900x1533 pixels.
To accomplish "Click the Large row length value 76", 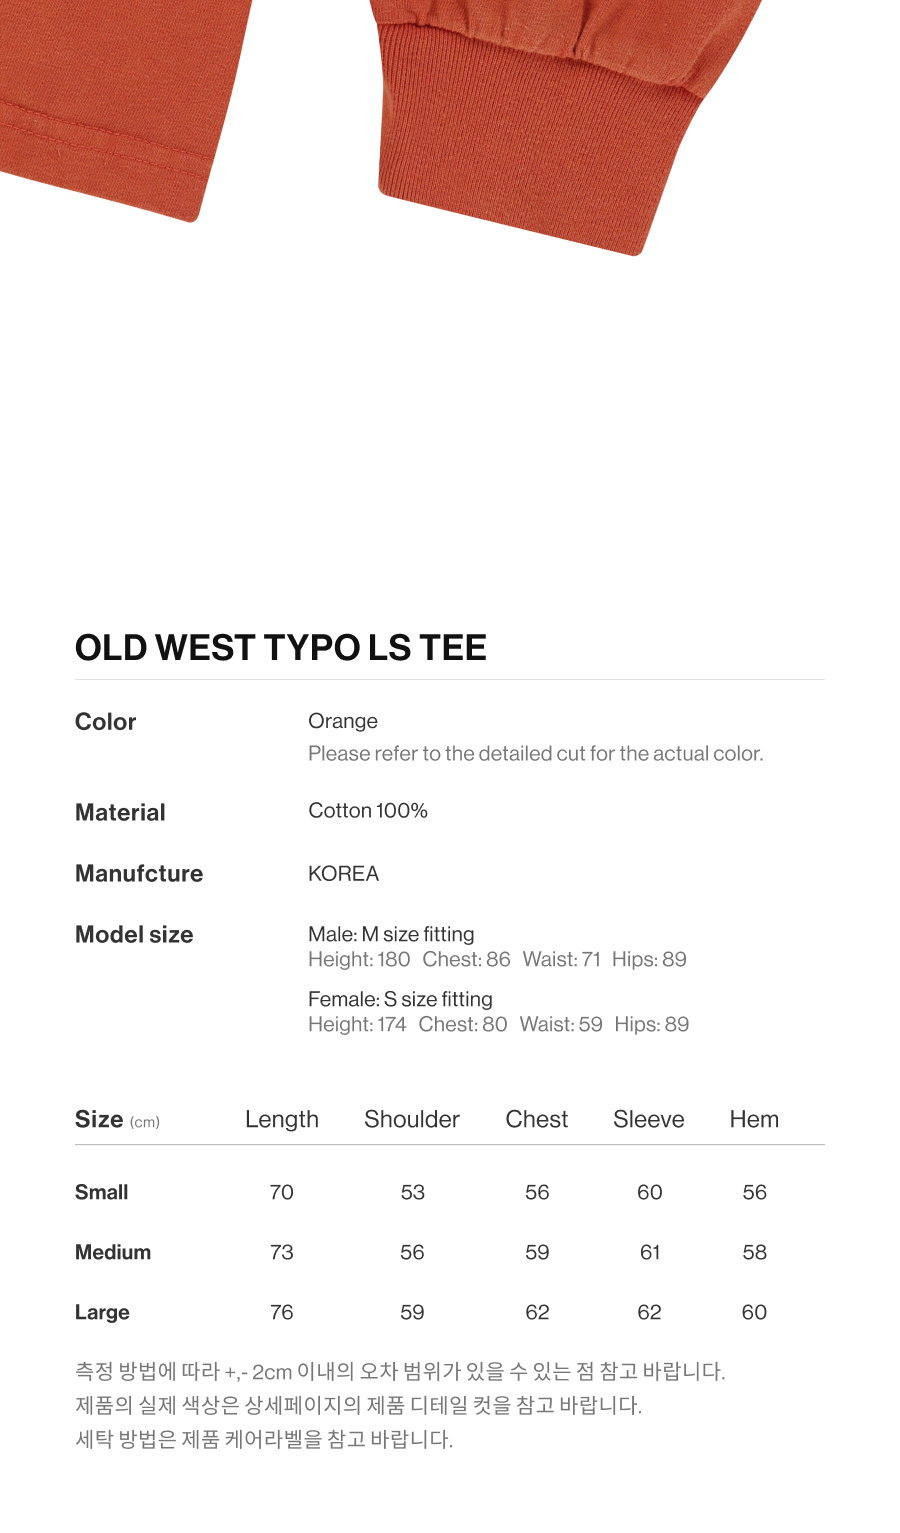I will pyautogui.click(x=282, y=1312).
